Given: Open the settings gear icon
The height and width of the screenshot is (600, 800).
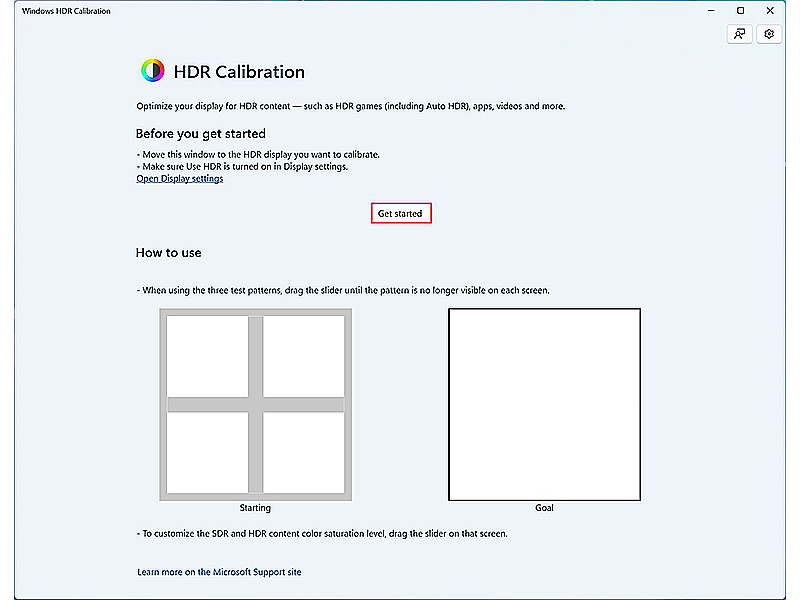Looking at the screenshot, I should [769, 34].
